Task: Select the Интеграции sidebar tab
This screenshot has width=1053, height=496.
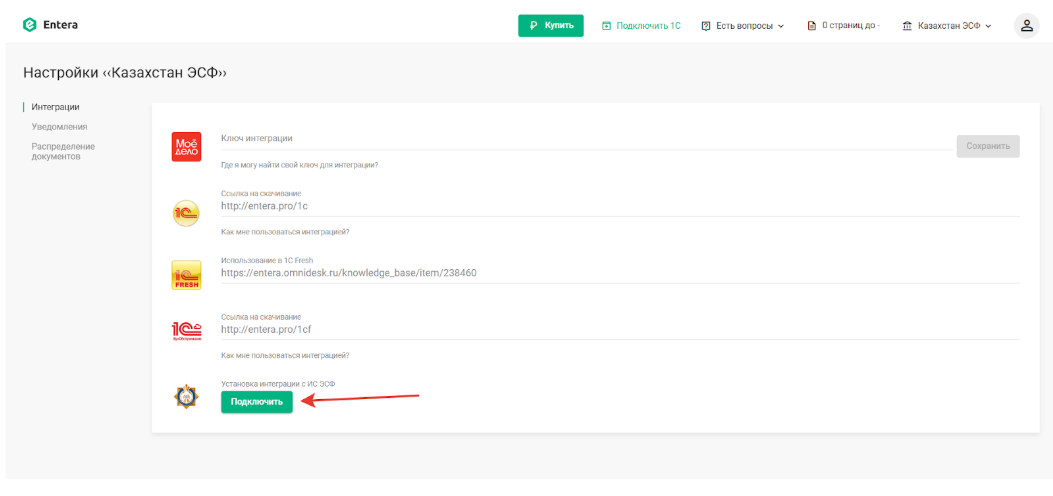Action: click(55, 107)
